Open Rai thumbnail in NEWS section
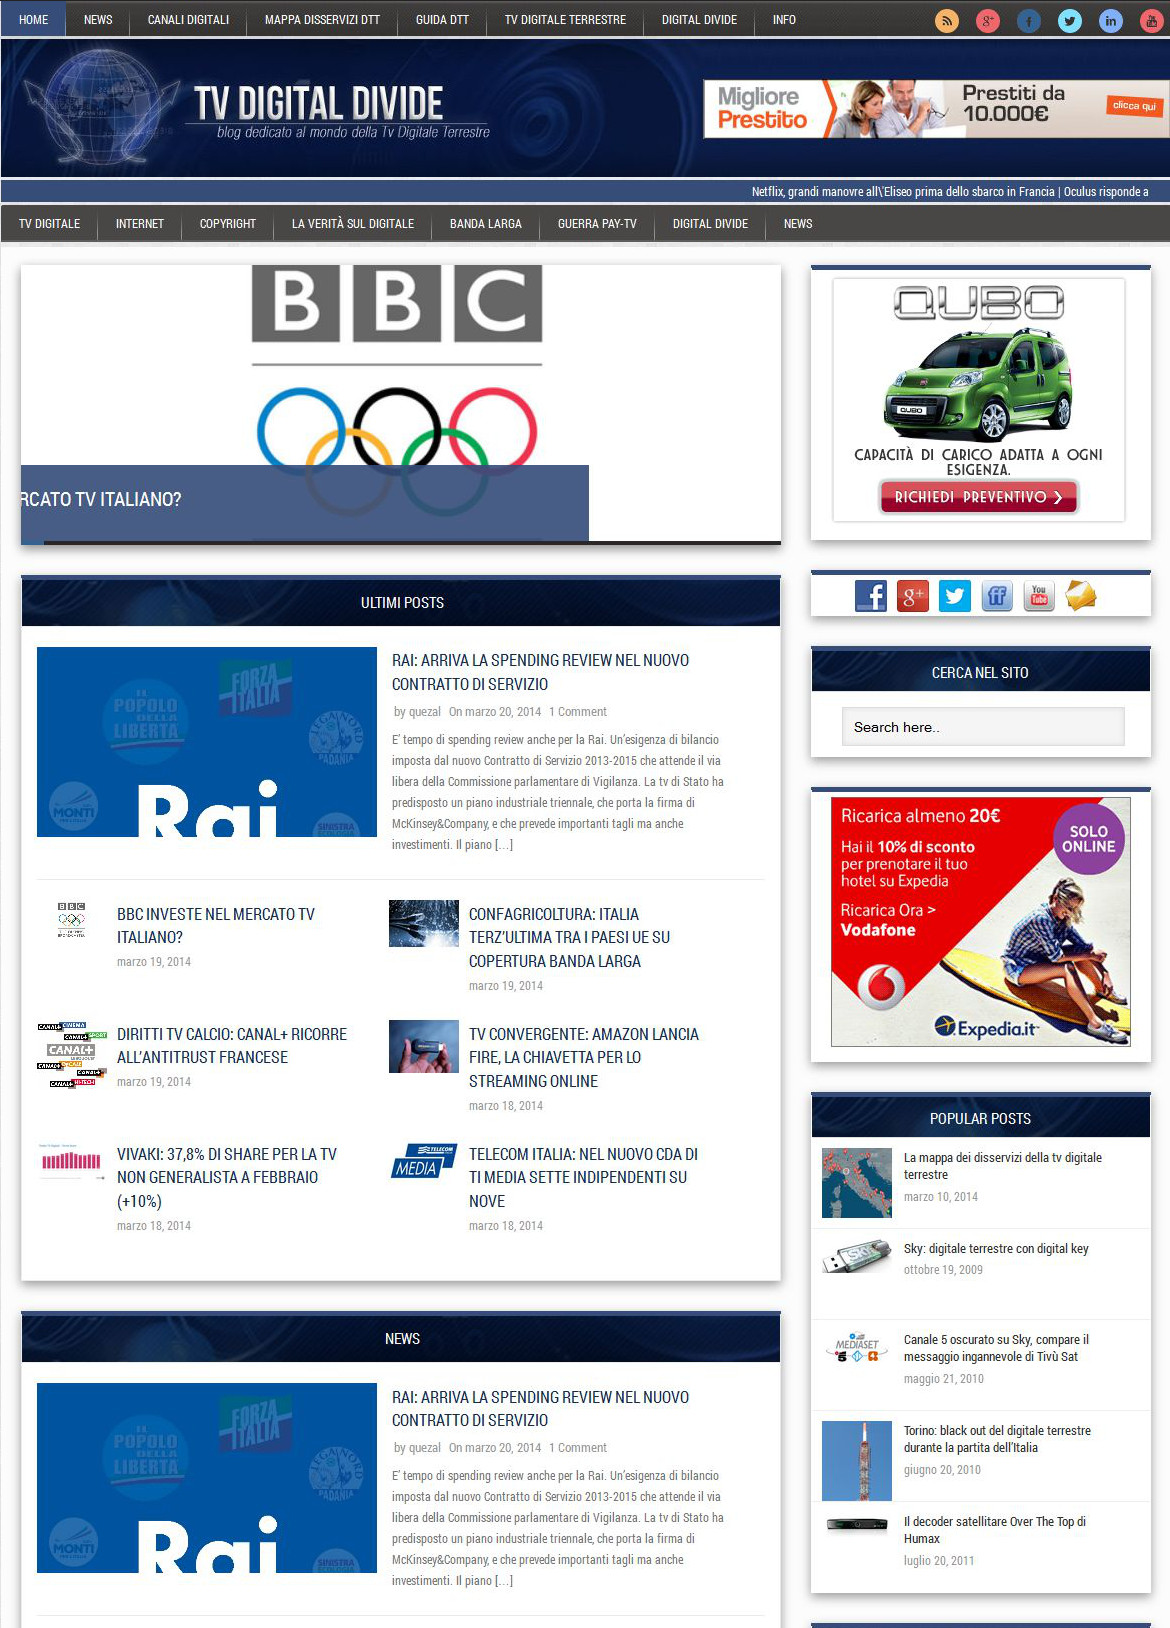Image resolution: width=1170 pixels, height=1628 pixels. point(207,1478)
